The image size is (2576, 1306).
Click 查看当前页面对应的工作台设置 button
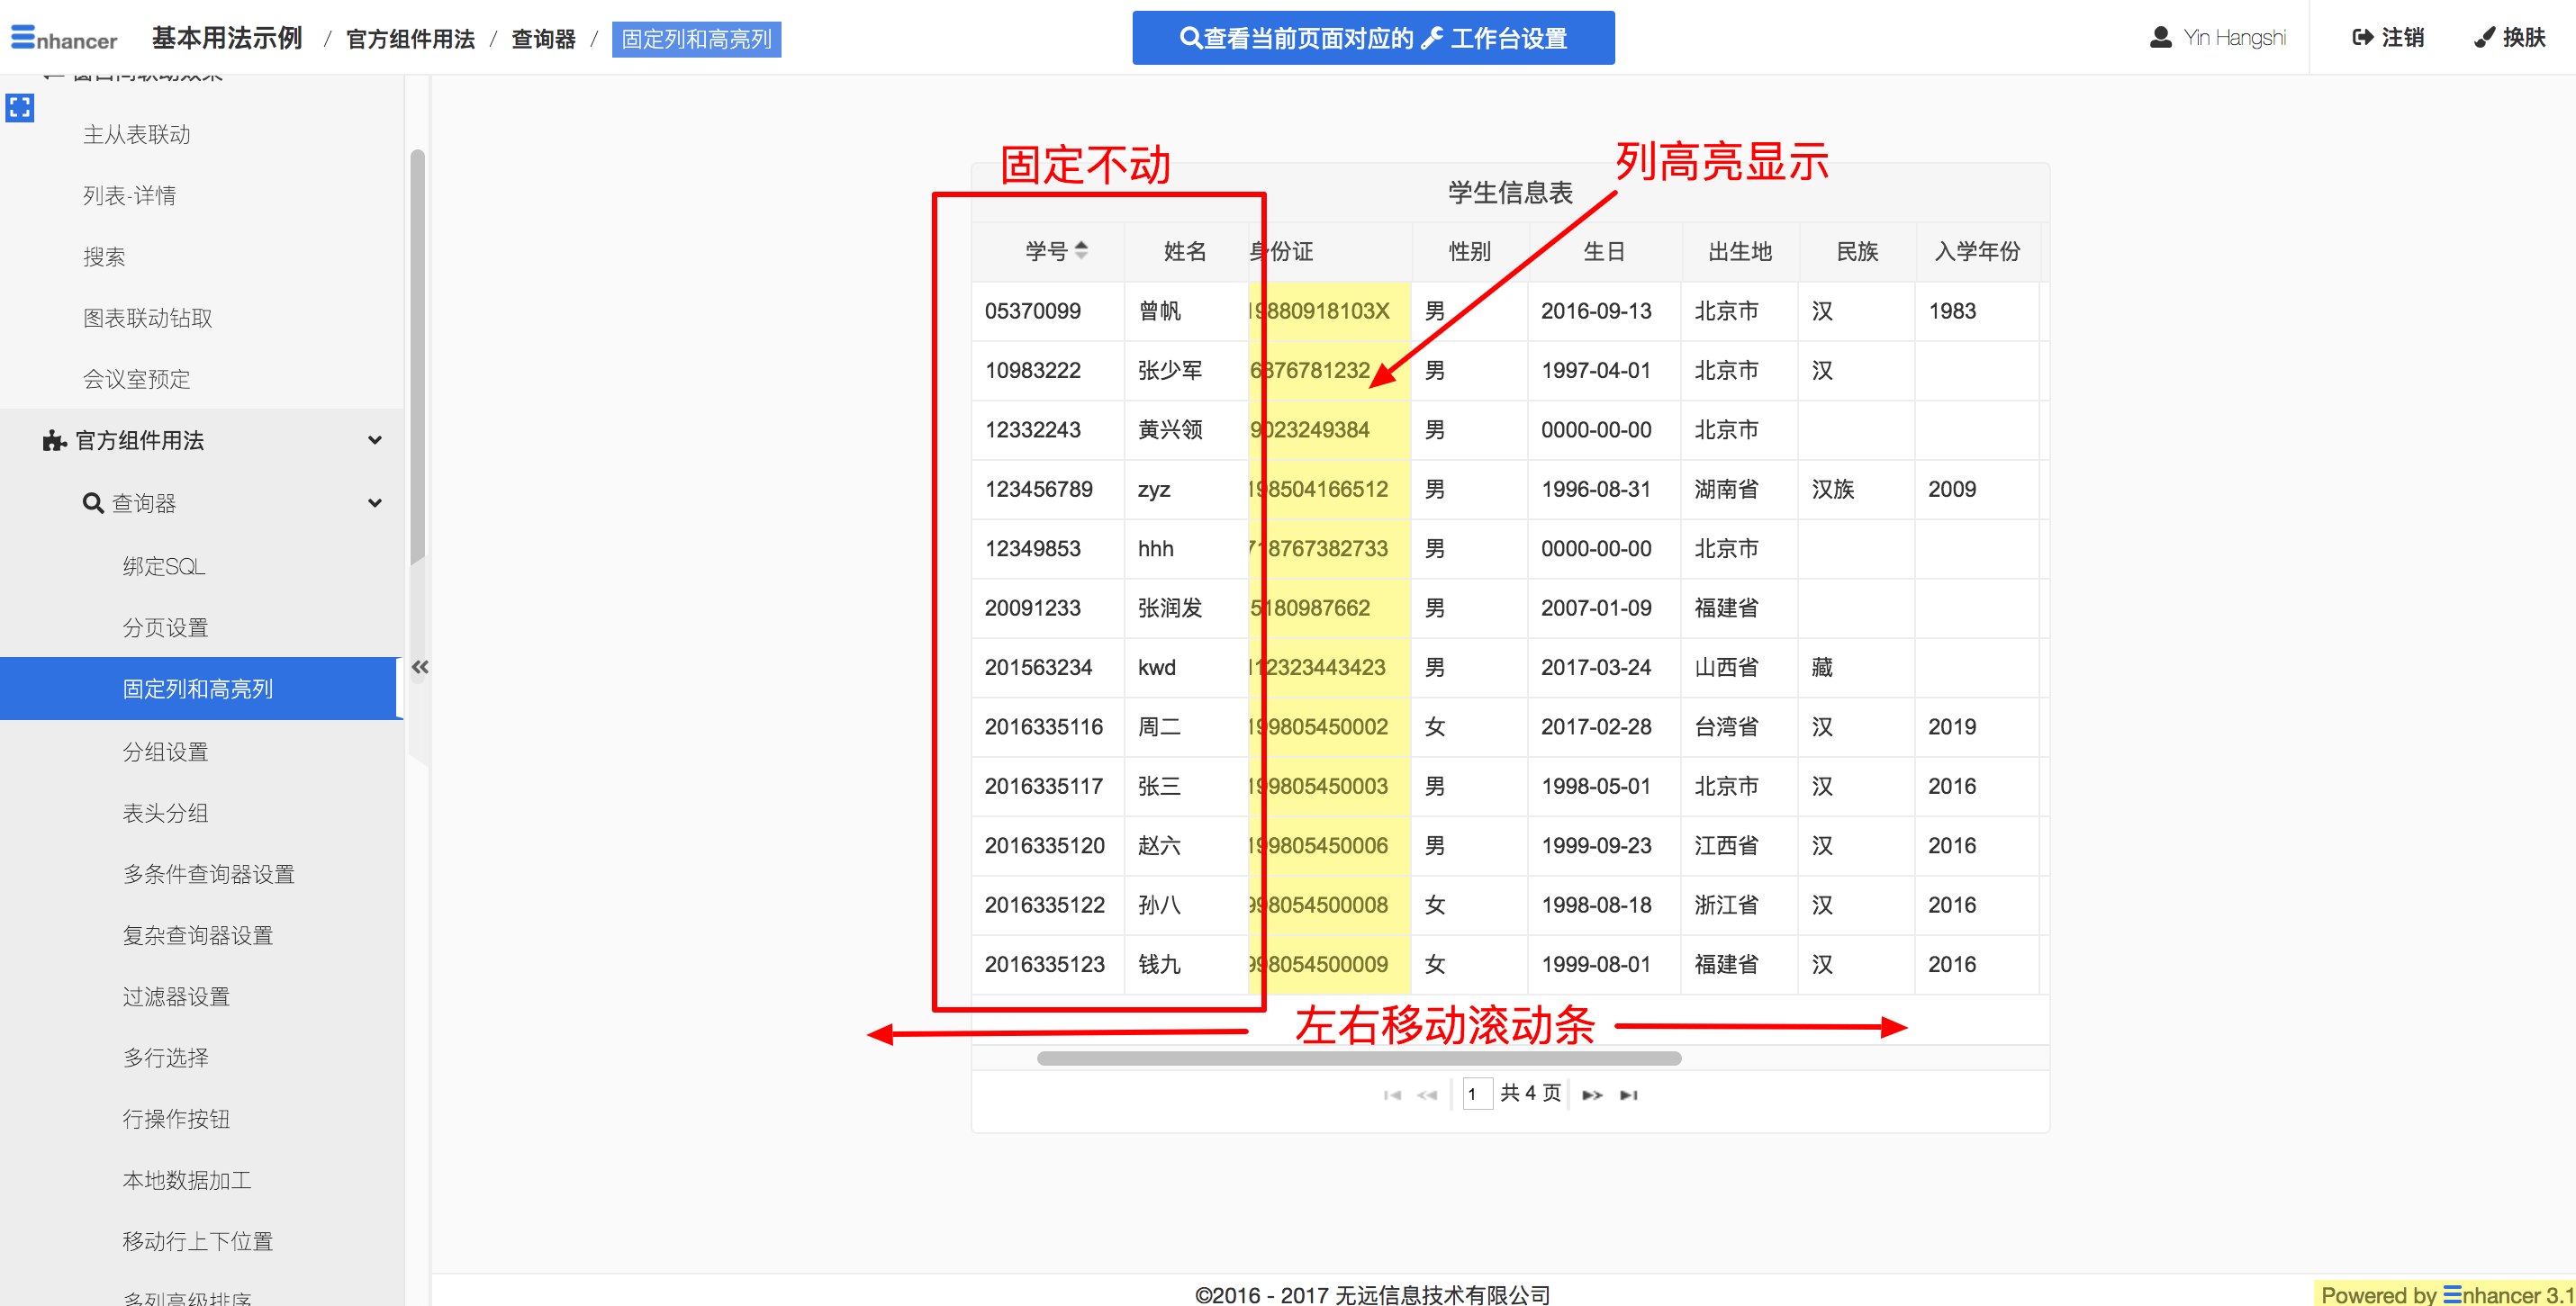tap(1373, 38)
